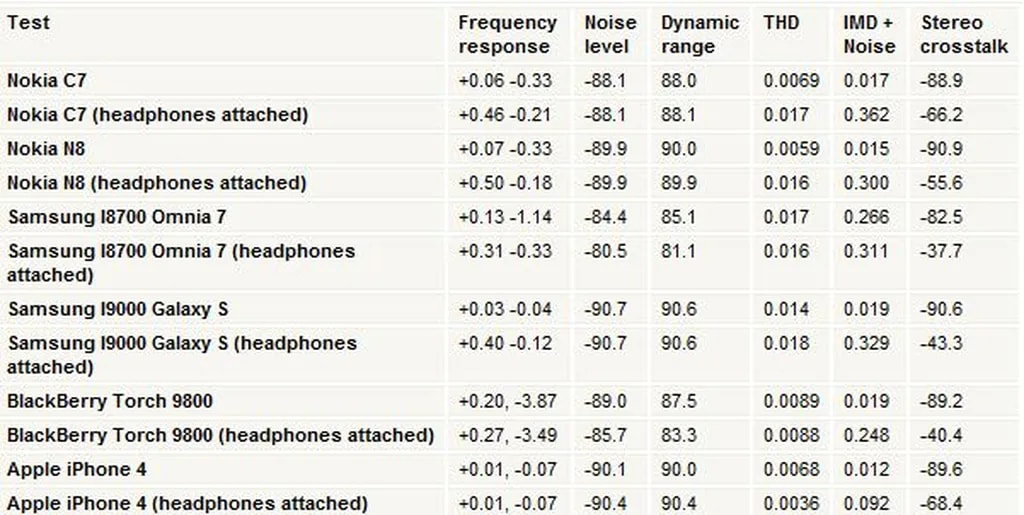The image size is (1024, 515).
Task: Click the 0.0036 THD value
Action: pyautogui.click(x=791, y=503)
